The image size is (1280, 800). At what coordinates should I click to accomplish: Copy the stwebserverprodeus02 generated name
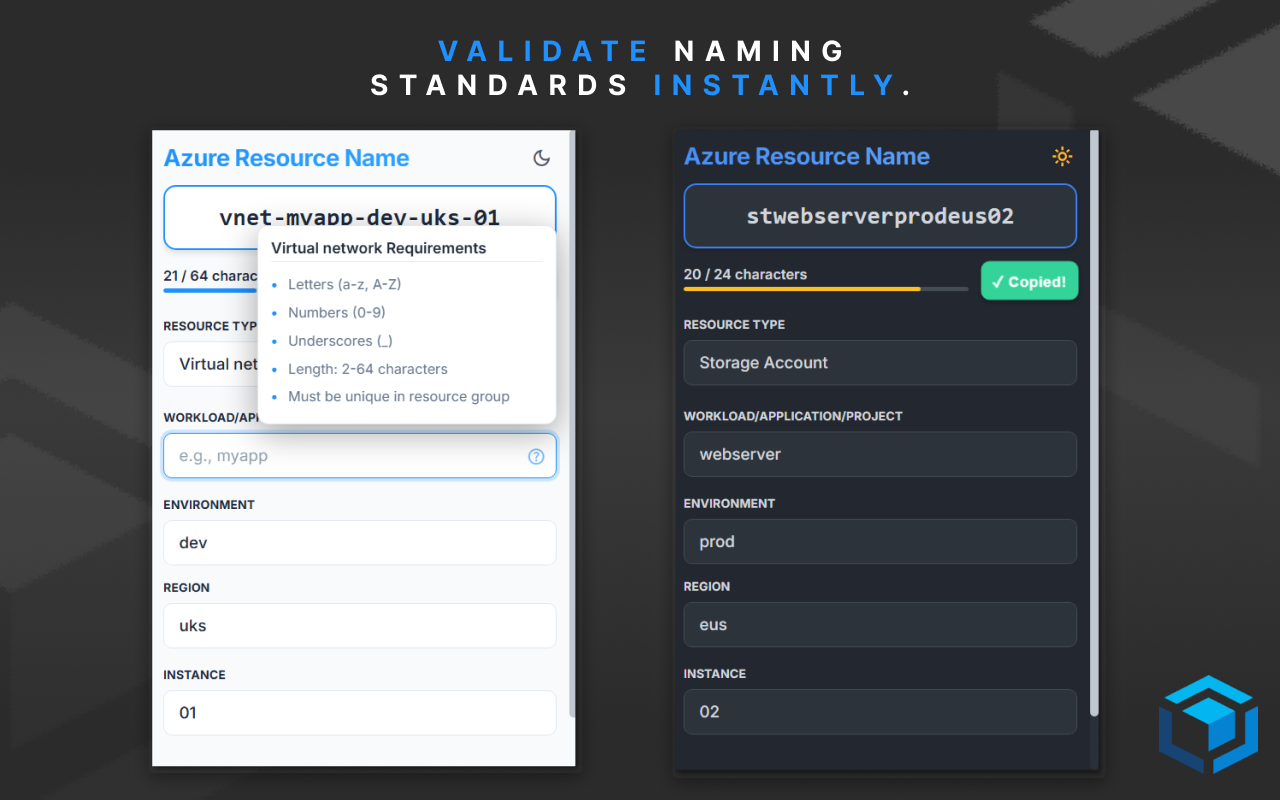click(879, 216)
